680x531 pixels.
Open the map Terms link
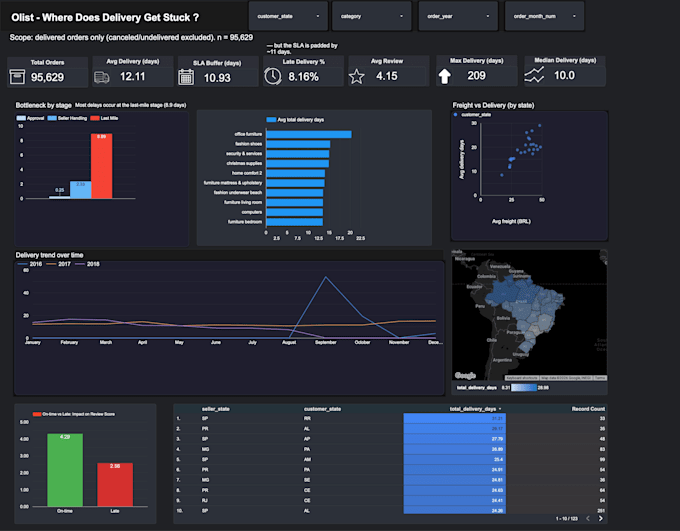pyautogui.click(x=600, y=378)
